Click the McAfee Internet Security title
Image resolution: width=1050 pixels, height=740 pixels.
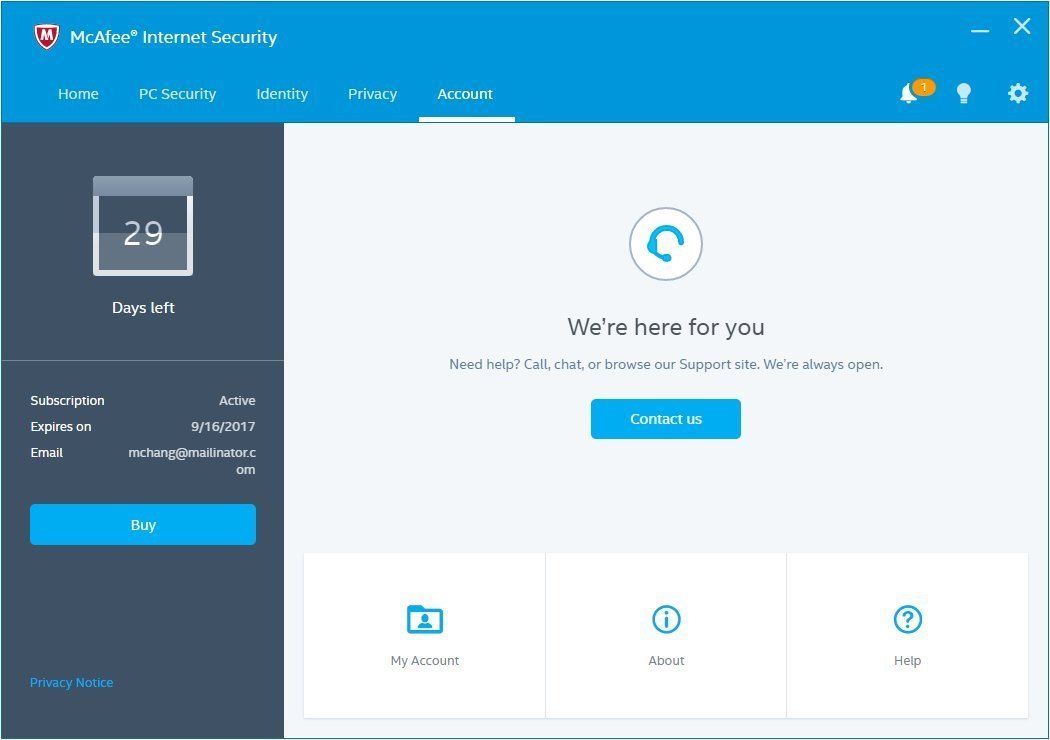(173, 37)
